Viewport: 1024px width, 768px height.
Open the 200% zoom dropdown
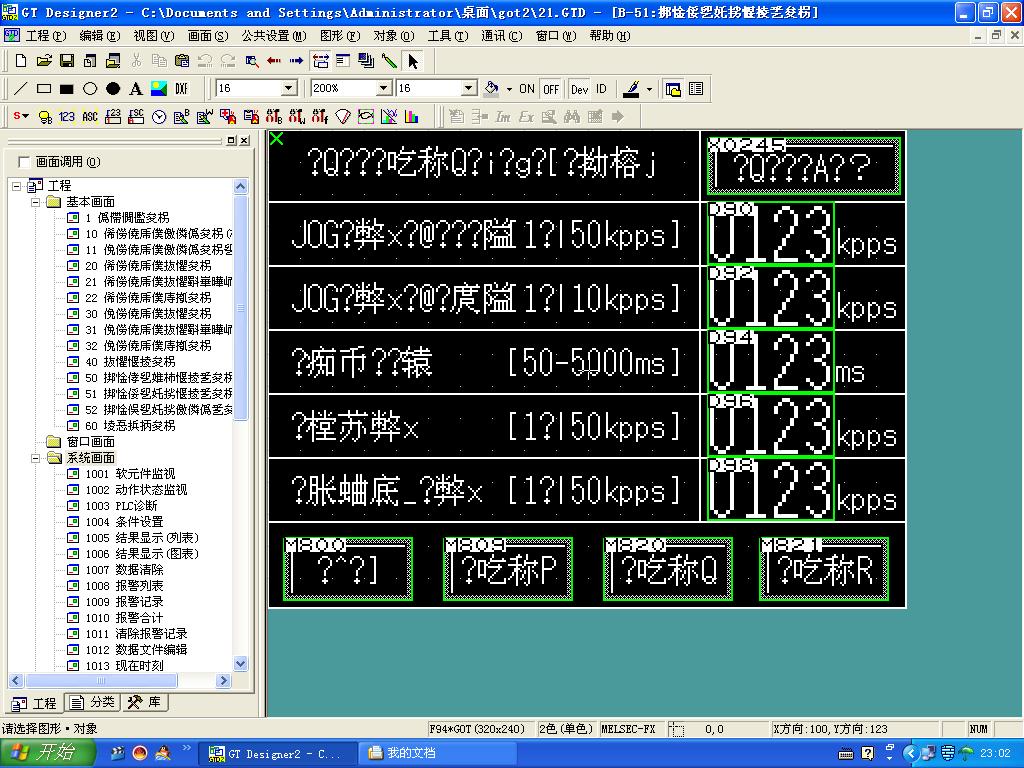click(x=383, y=89)
